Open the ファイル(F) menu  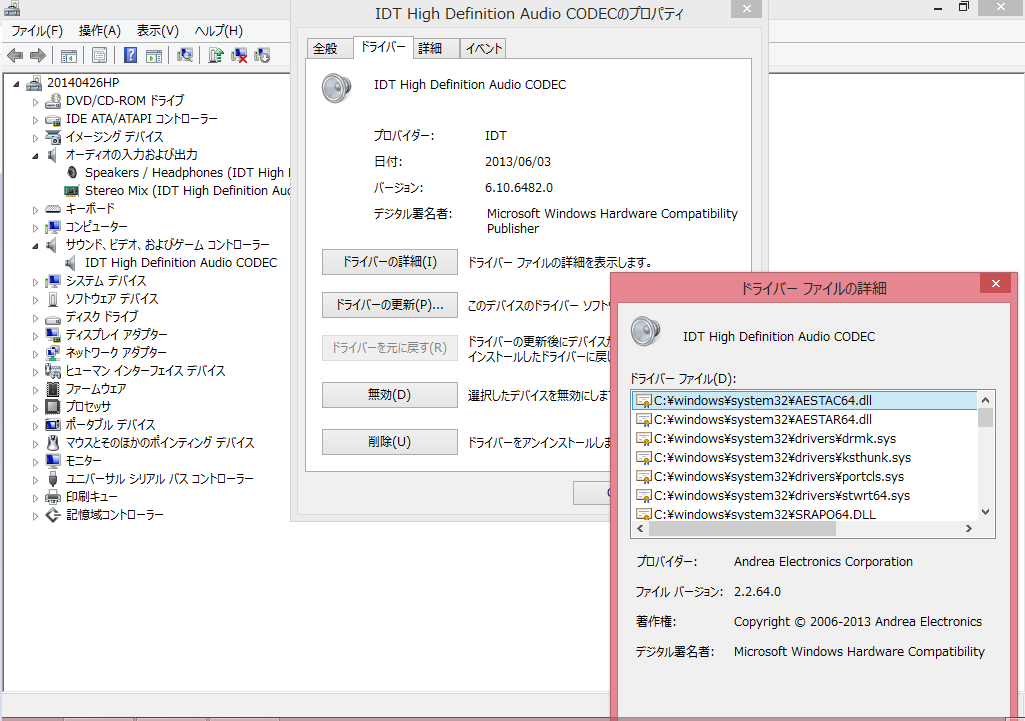[x=37, y=31]
